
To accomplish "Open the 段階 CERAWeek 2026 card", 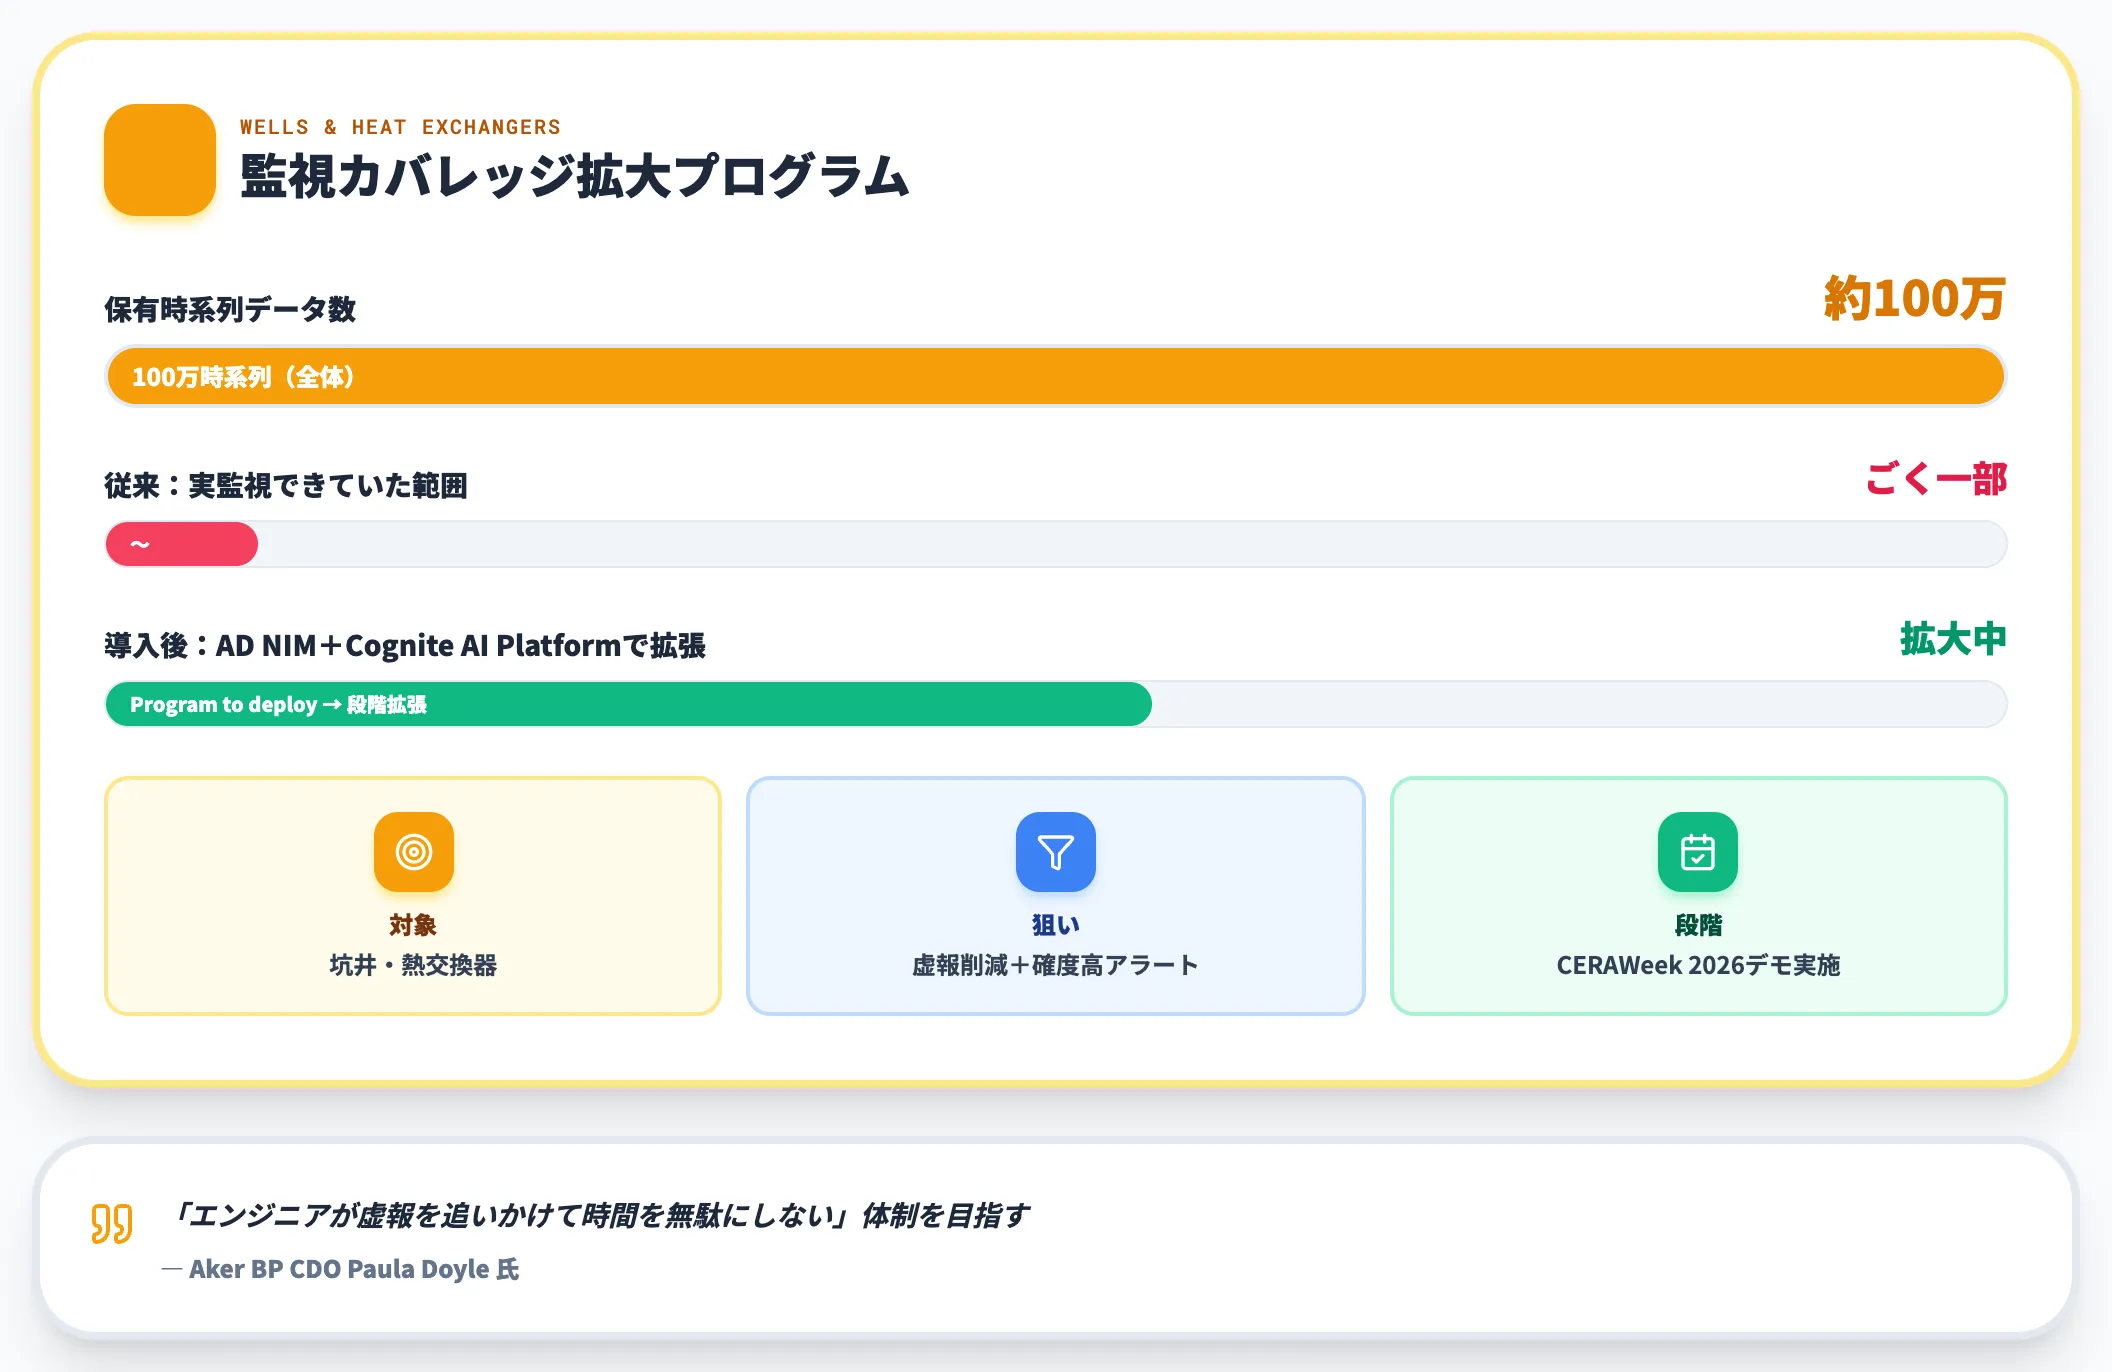I will pos(1698,896).
